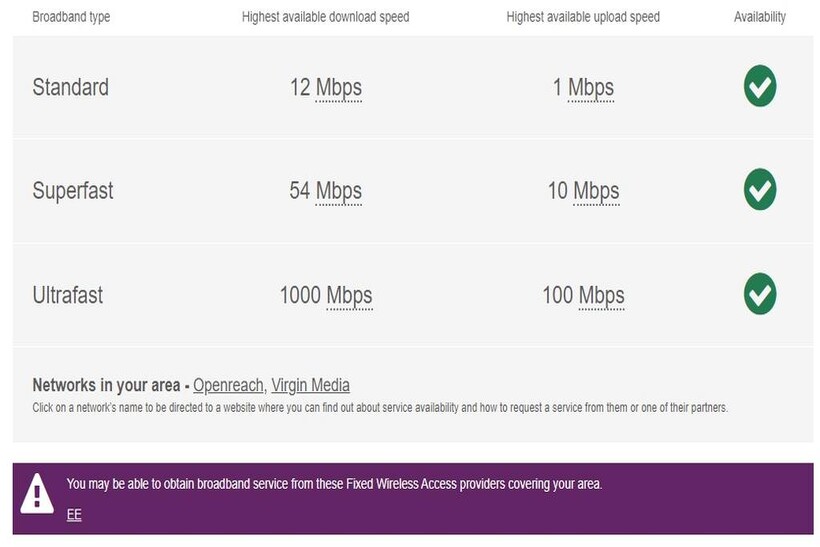The width and height of the screenshot is (820, 547).
Task: Select the Standard broadband row label
Action: (70, 87)
